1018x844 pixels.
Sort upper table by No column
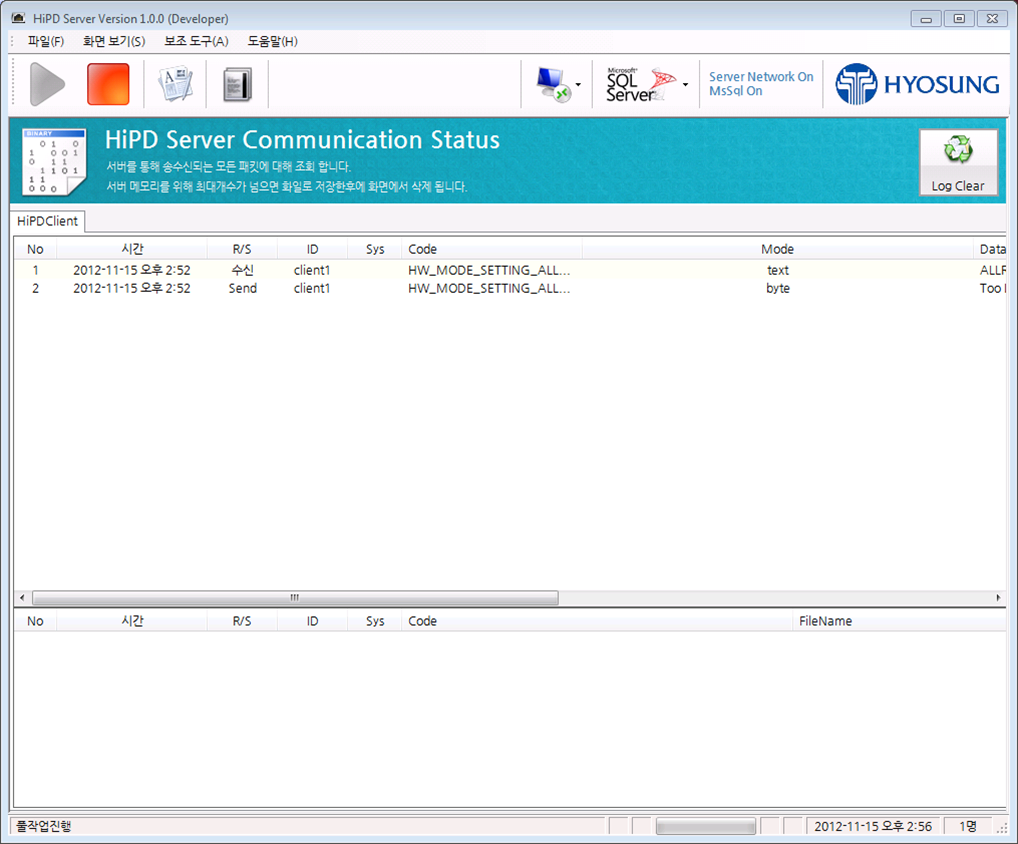click(x=35, y=249)
